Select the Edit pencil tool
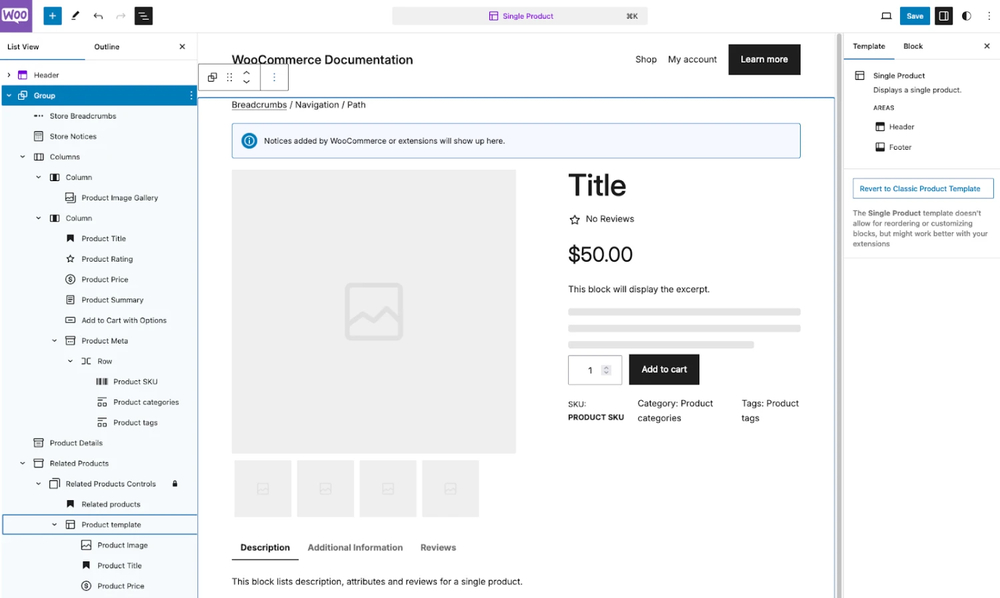Viewport: 1000px width, 598px height. click(75, 15)
